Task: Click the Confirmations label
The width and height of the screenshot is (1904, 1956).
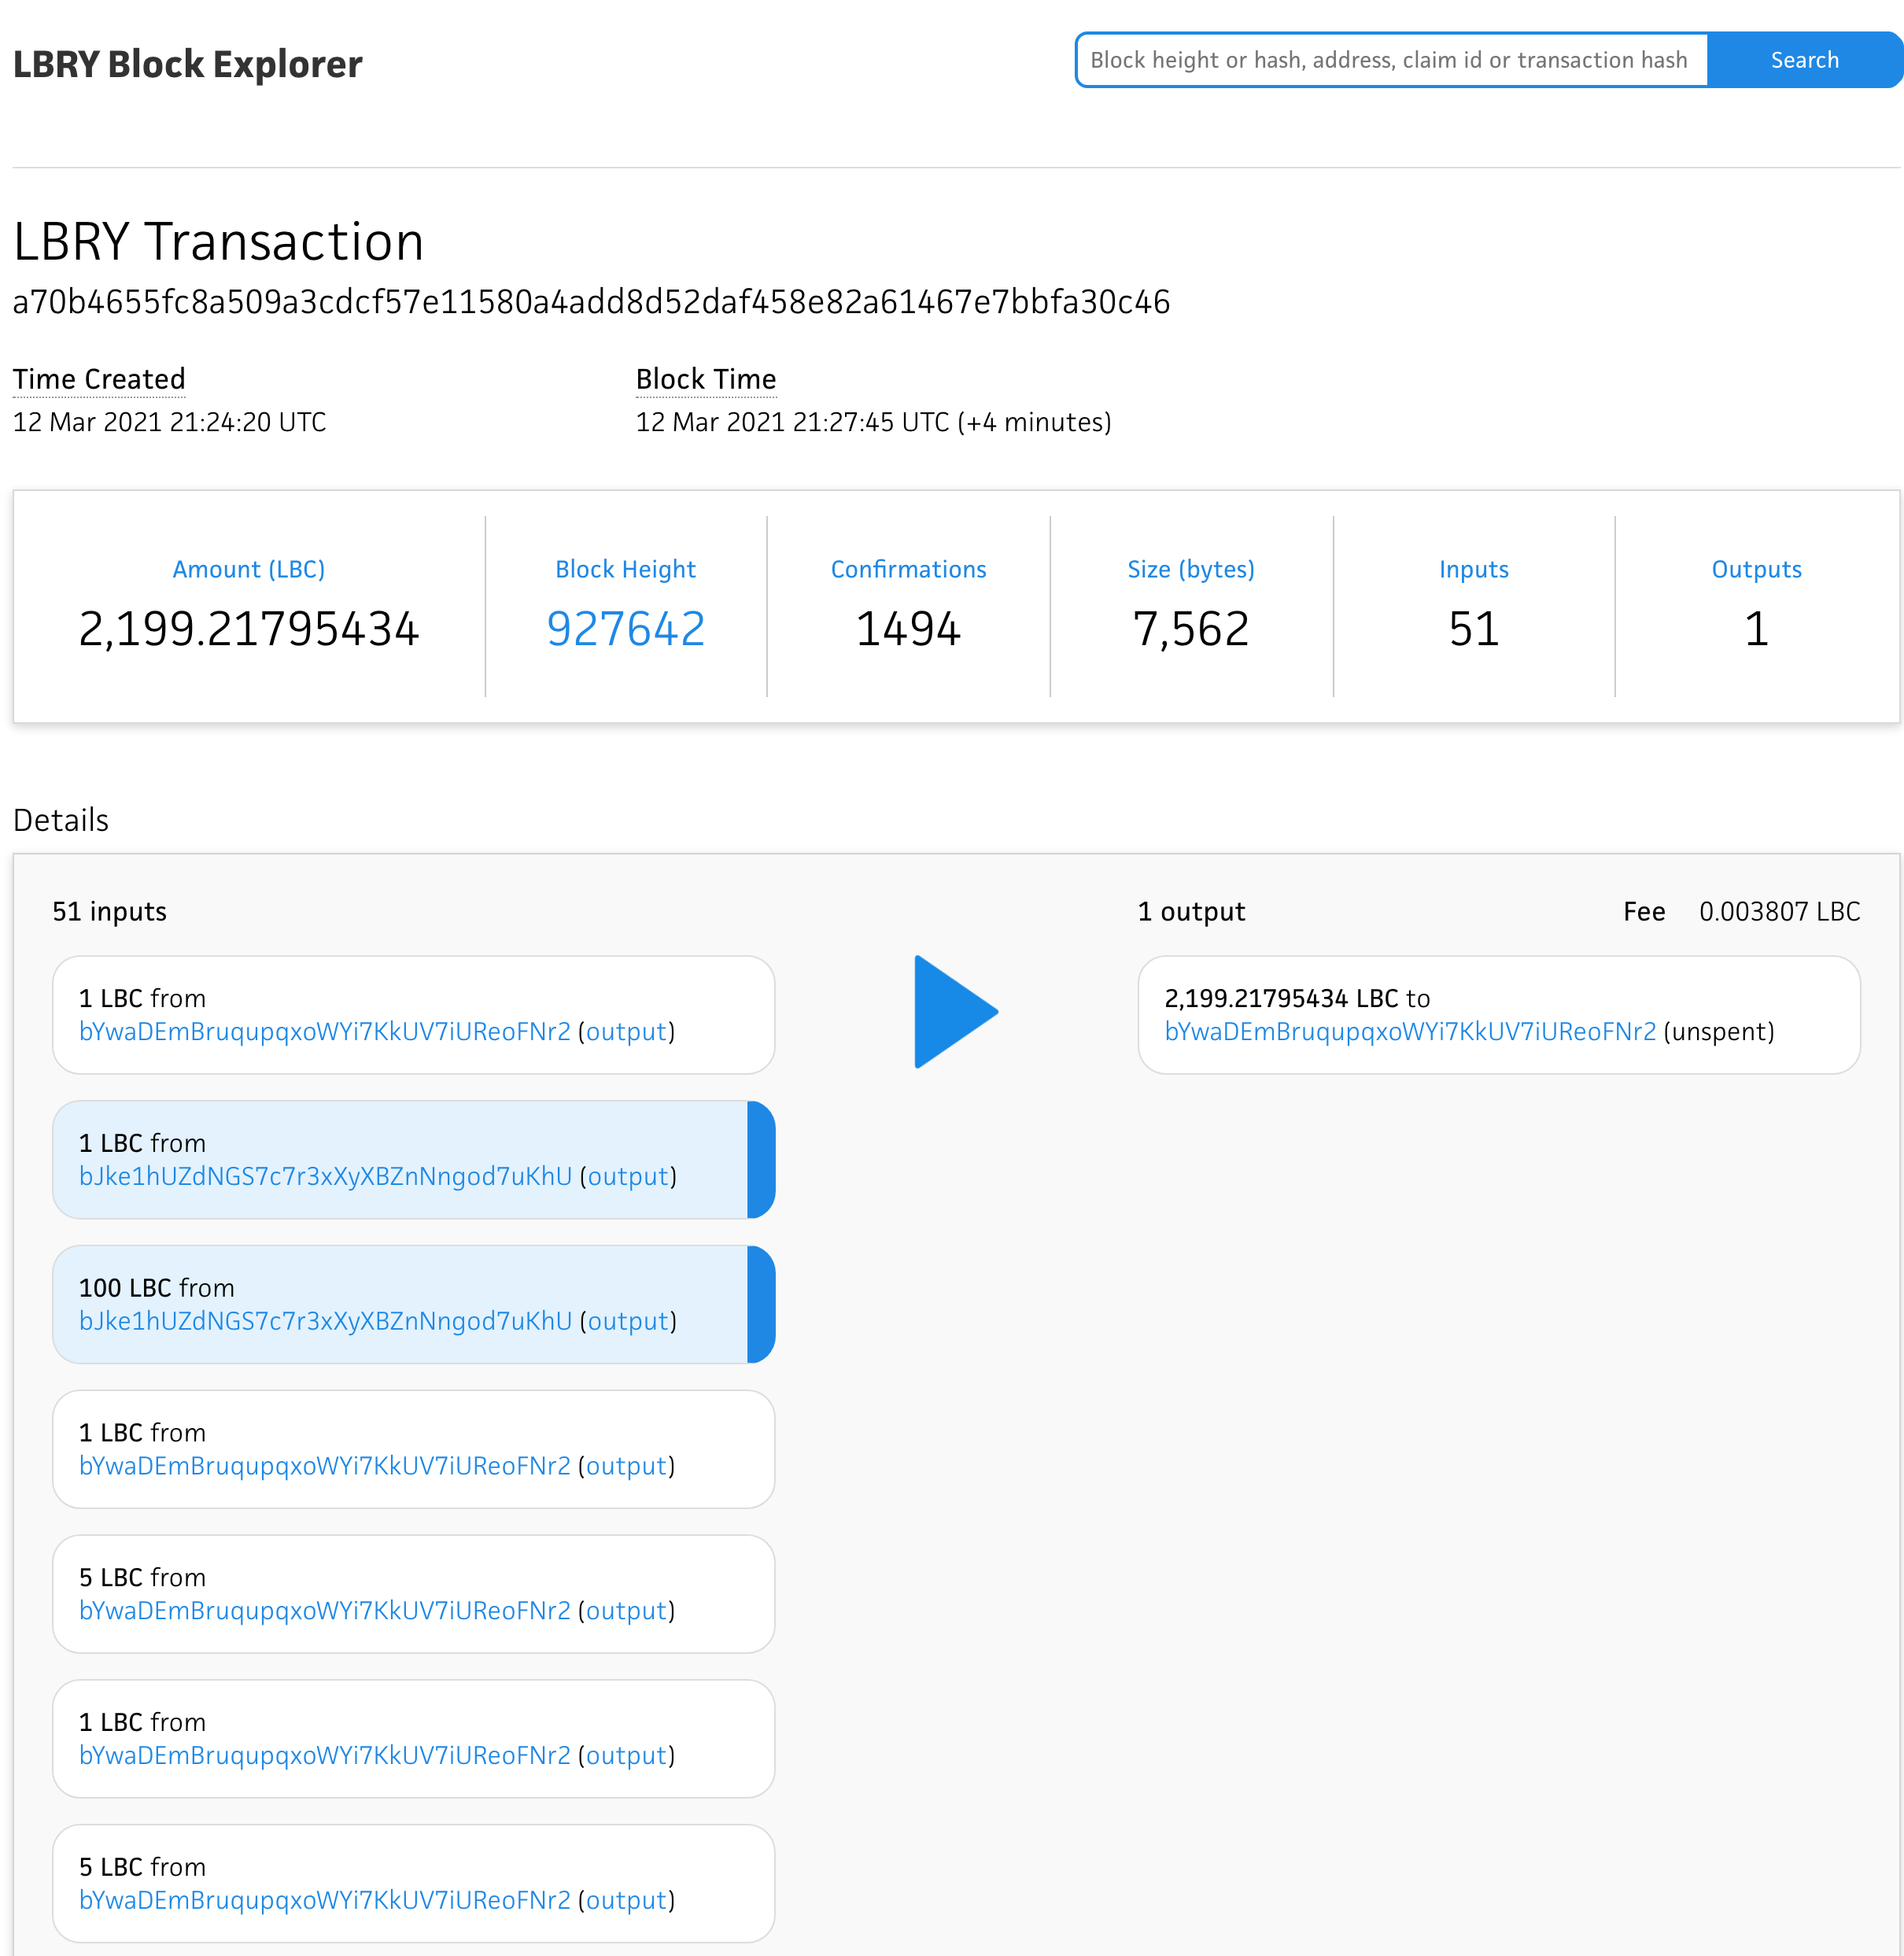Action: [x=908, y=569]
